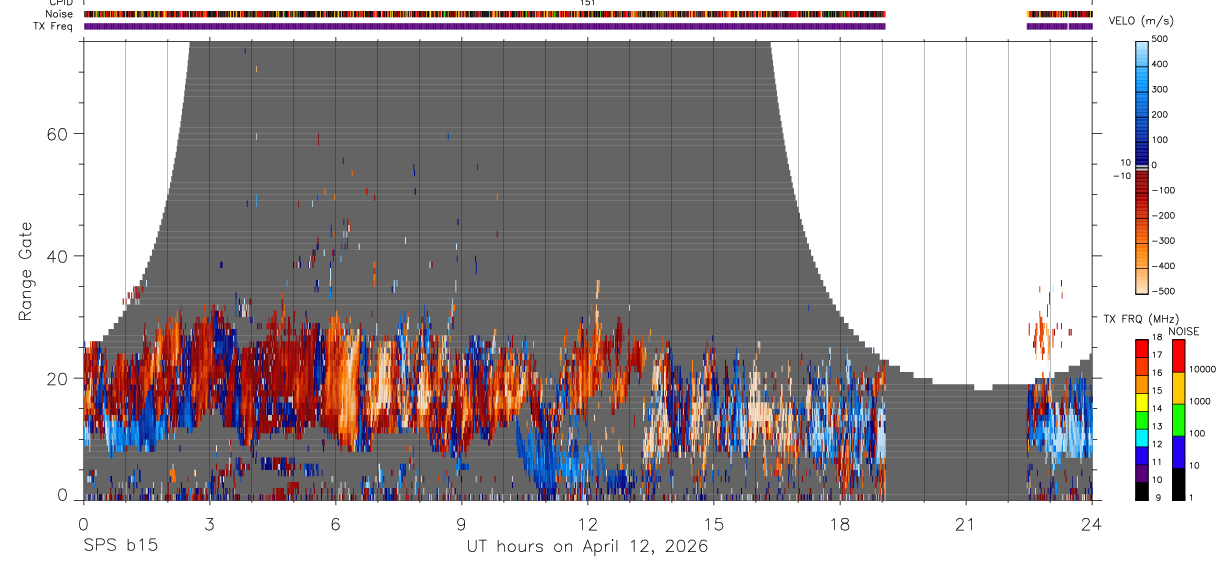This screenshot has height=567, width=1228.
Task: Click the UT hours on April 12, 2026 label
Action: [587, 547]
